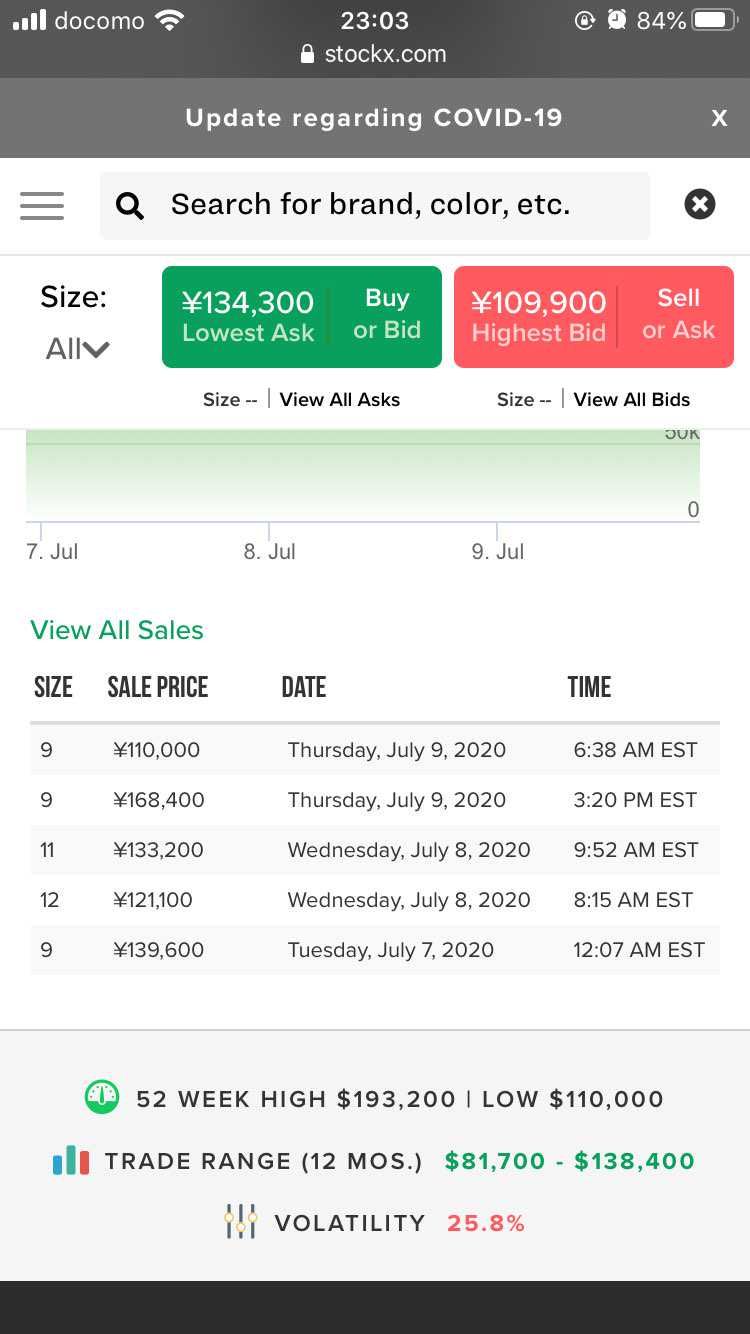Image resolution: width=750 pixels, height=1334 pixels.
Task: Open the Update regarding COVID-19 notice
Action: pyautogui.click(x=374, y=118)
